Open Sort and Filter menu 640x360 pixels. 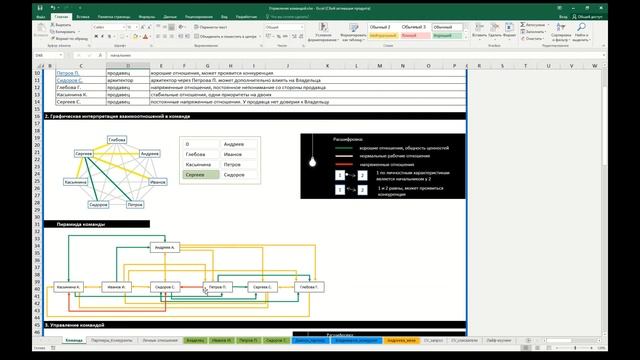561,32
